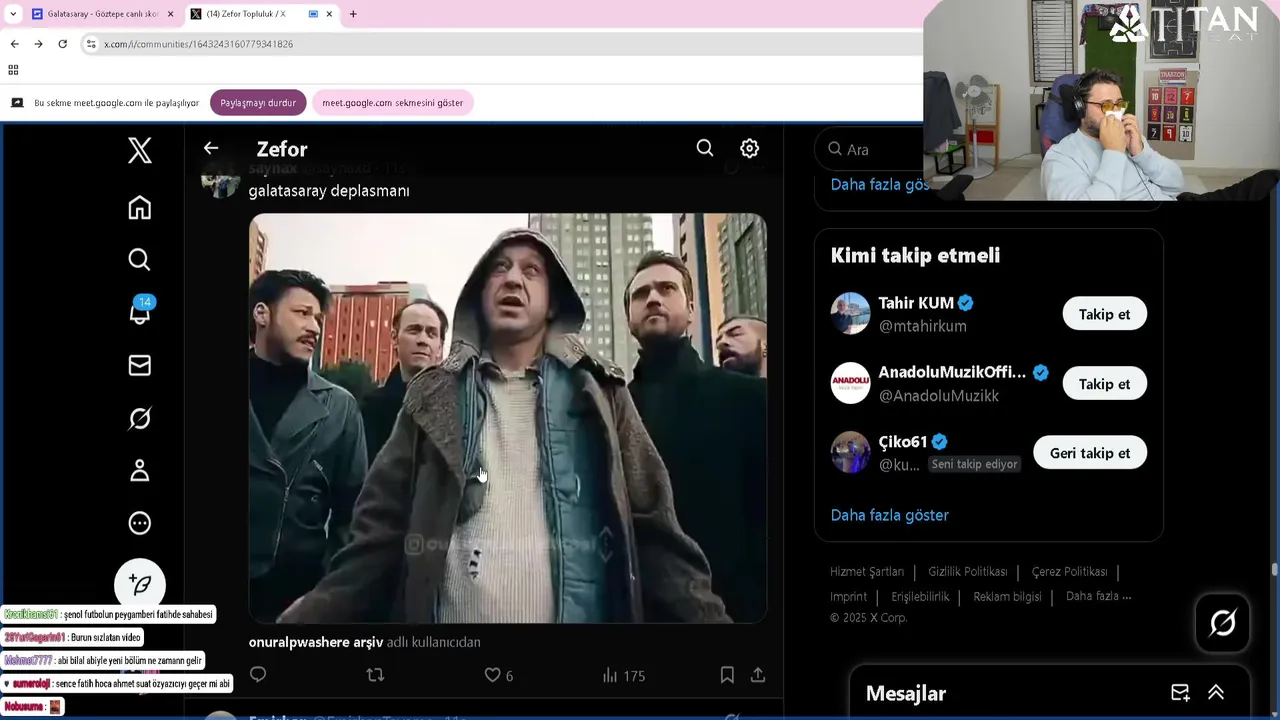Open the Mesajlar header title
The height and width of the screenshot is (720, 1280).
[x=906, y=693]
